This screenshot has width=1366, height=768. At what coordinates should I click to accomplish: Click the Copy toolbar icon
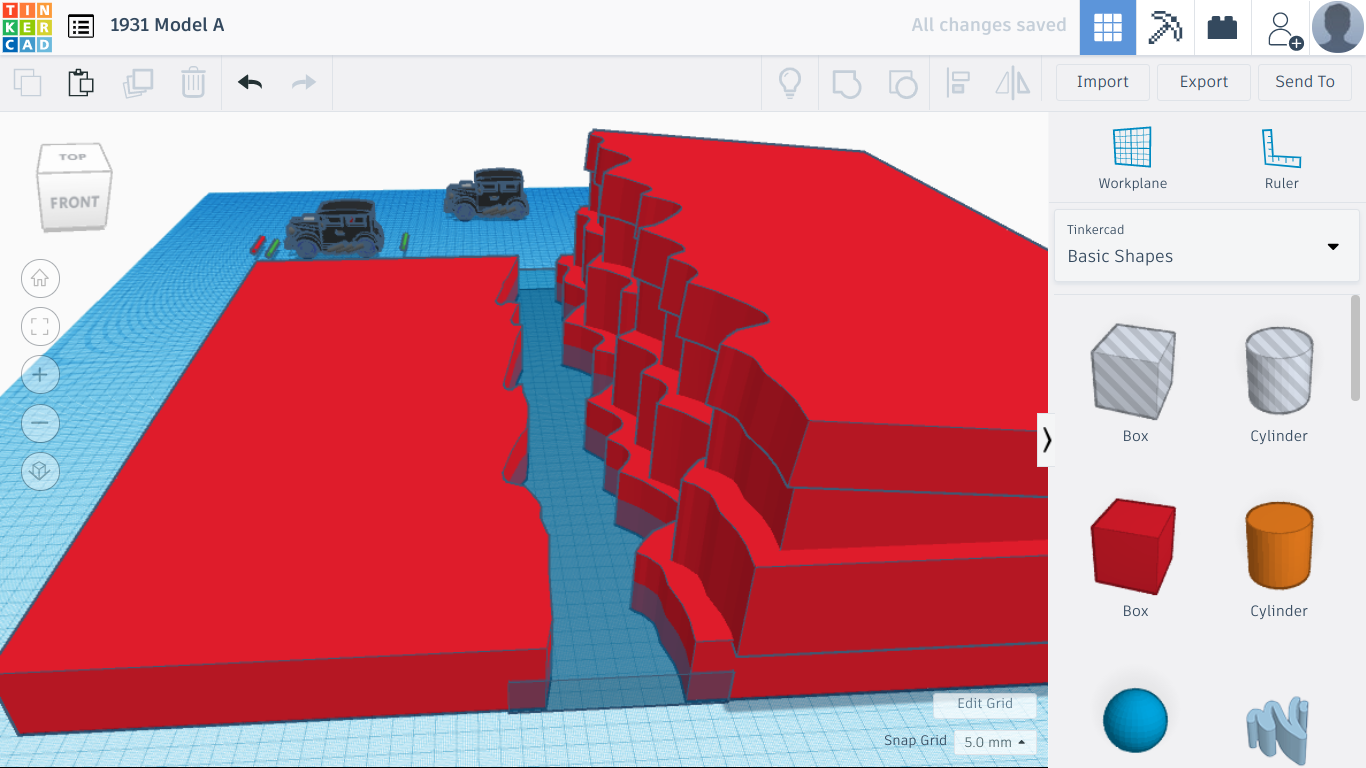click(27, 82)
